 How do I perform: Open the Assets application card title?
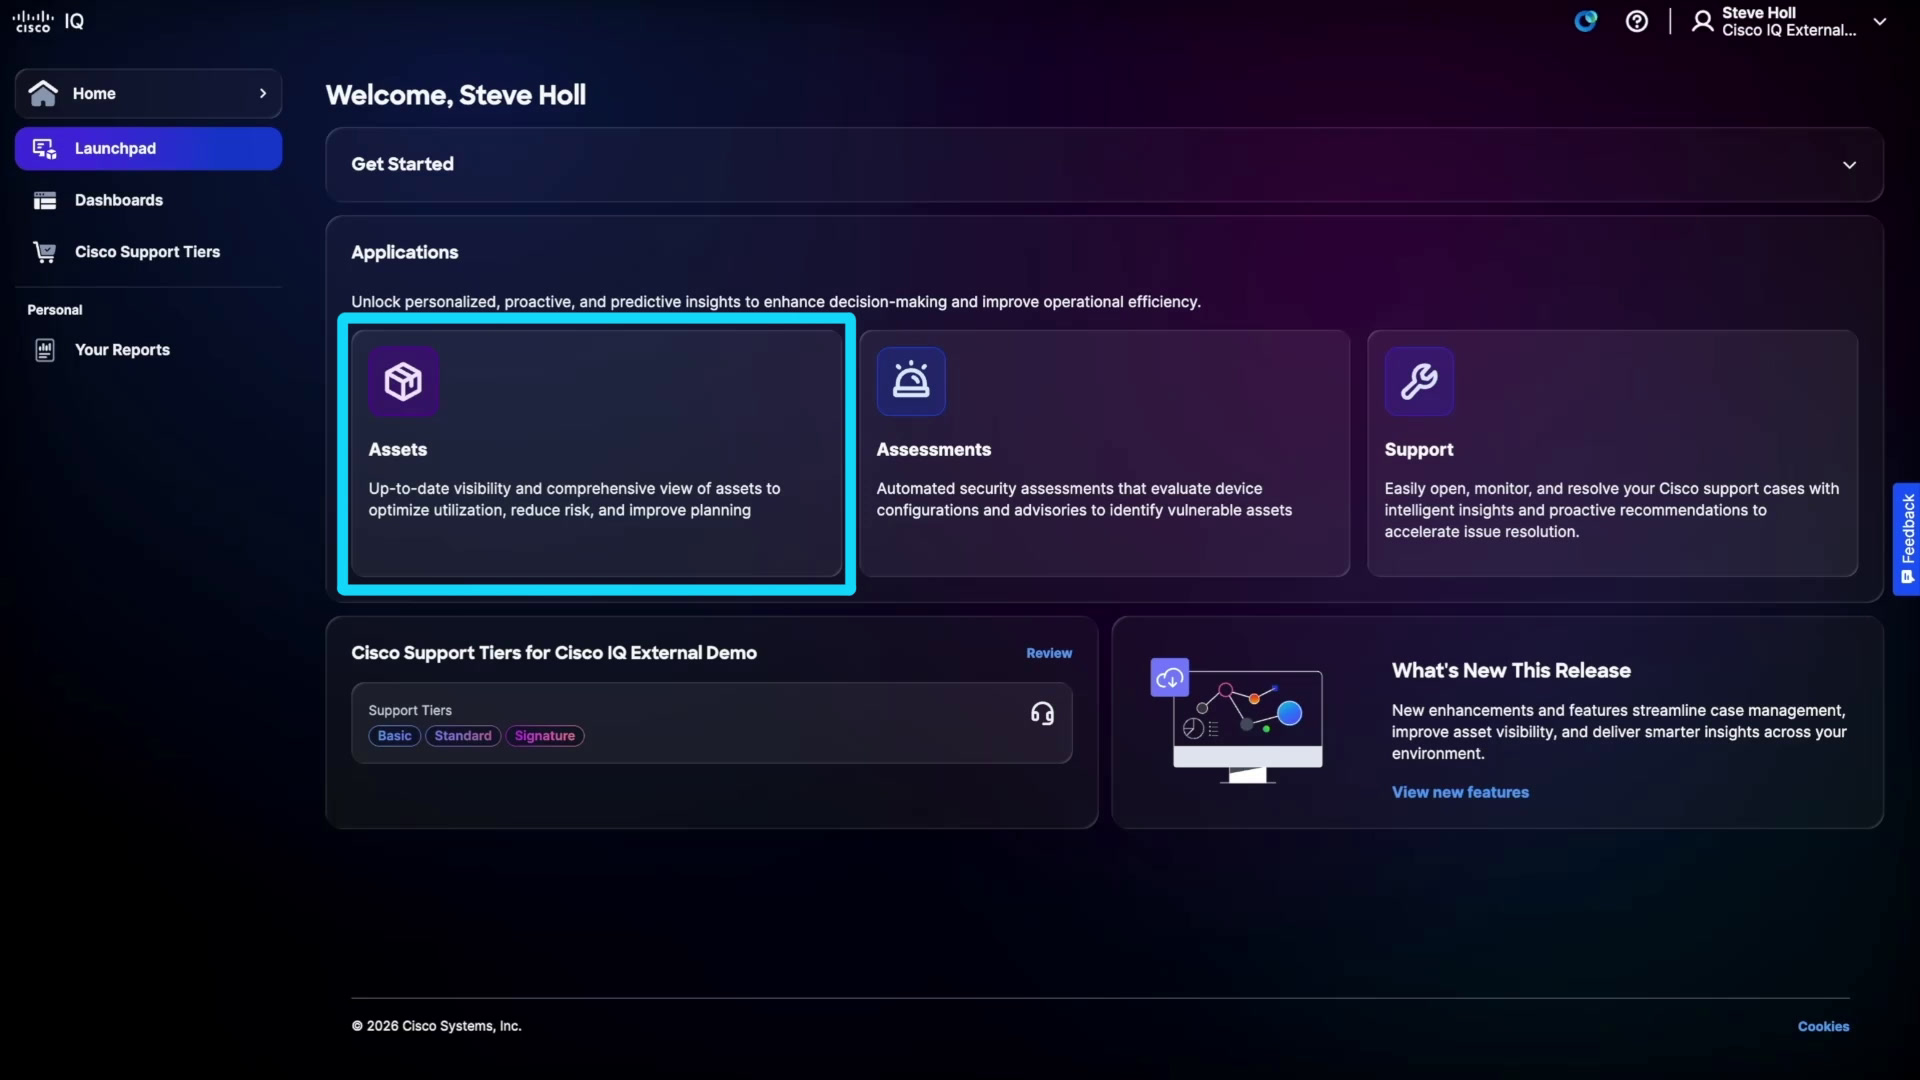[x=397, y=450]
